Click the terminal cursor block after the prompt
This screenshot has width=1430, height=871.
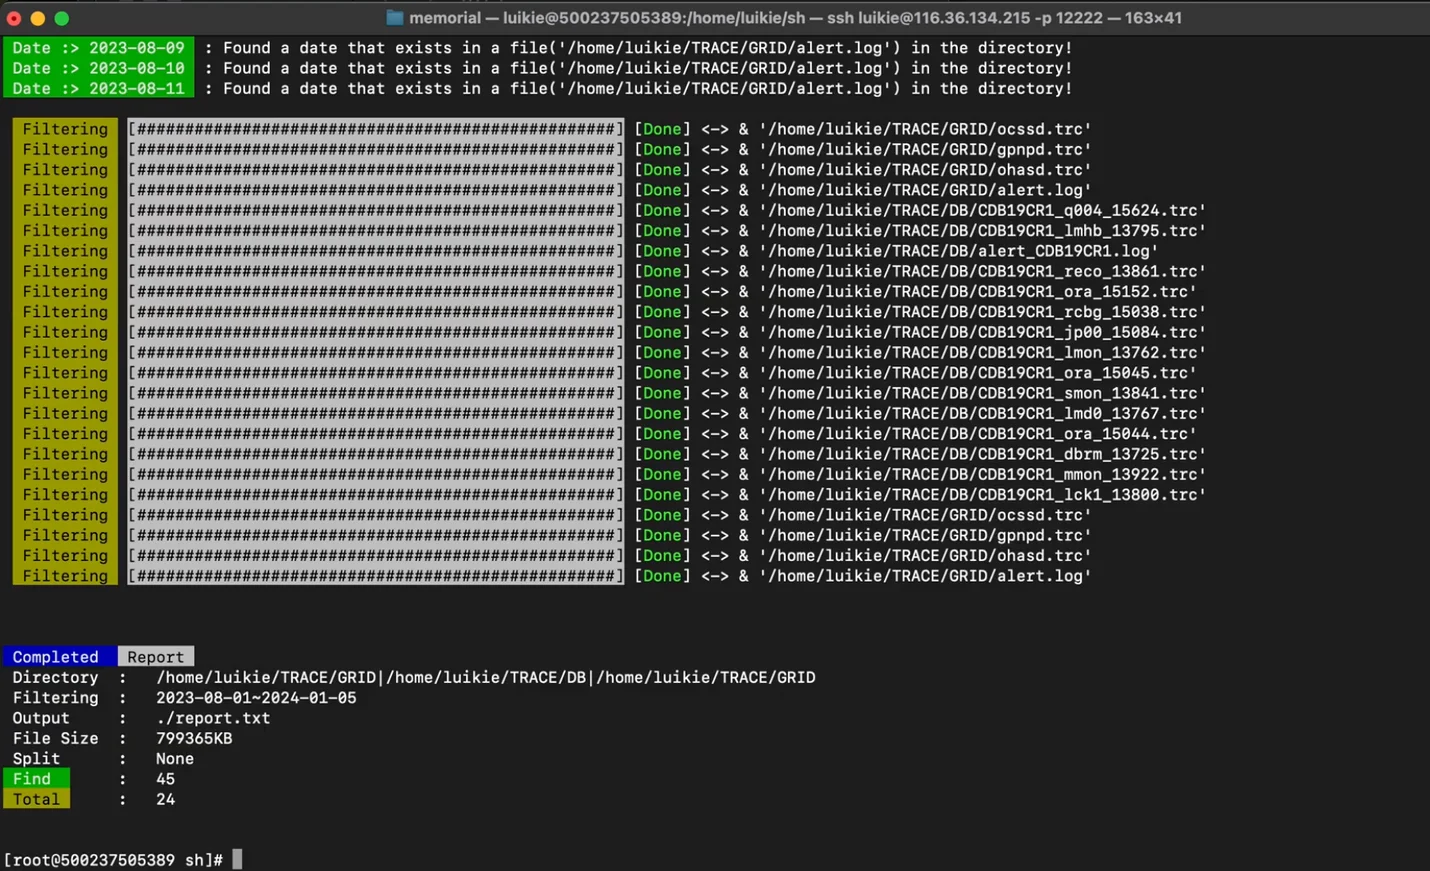[x=237, y=860]
